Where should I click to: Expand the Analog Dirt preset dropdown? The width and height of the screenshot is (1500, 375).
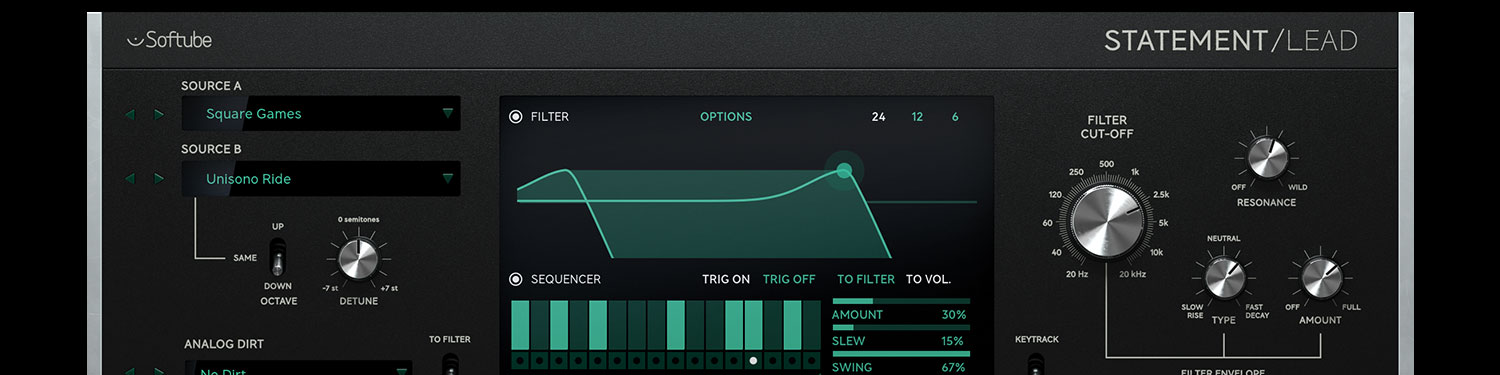[300, 370]
